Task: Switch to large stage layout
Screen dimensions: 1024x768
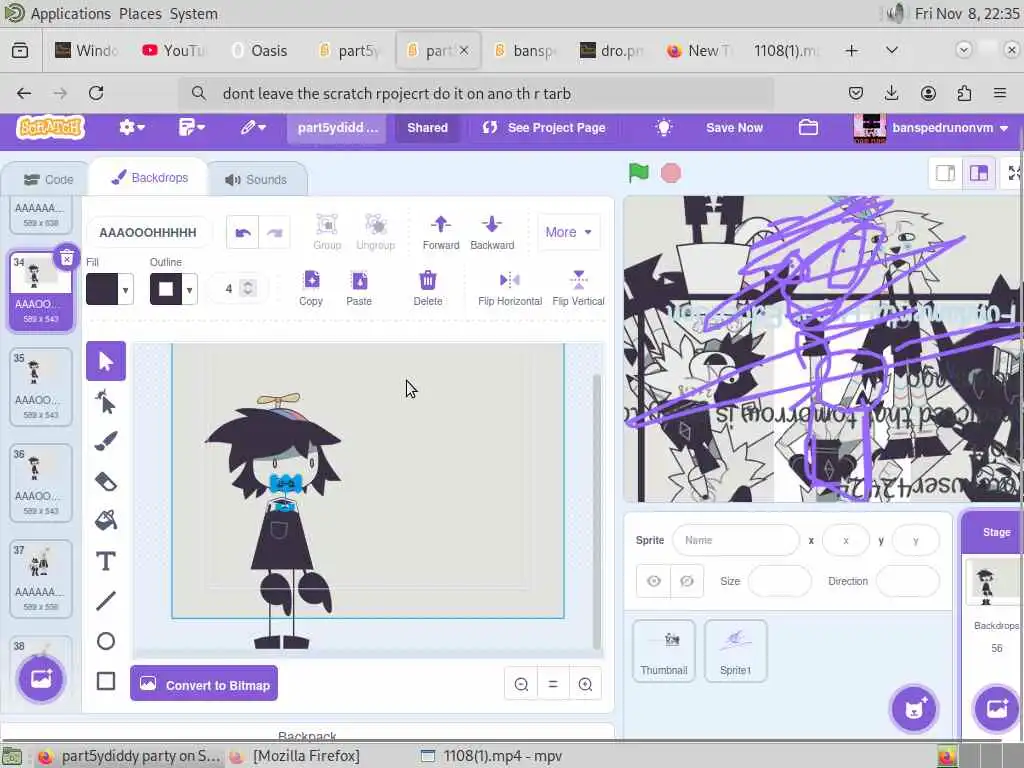Action: 978,173
